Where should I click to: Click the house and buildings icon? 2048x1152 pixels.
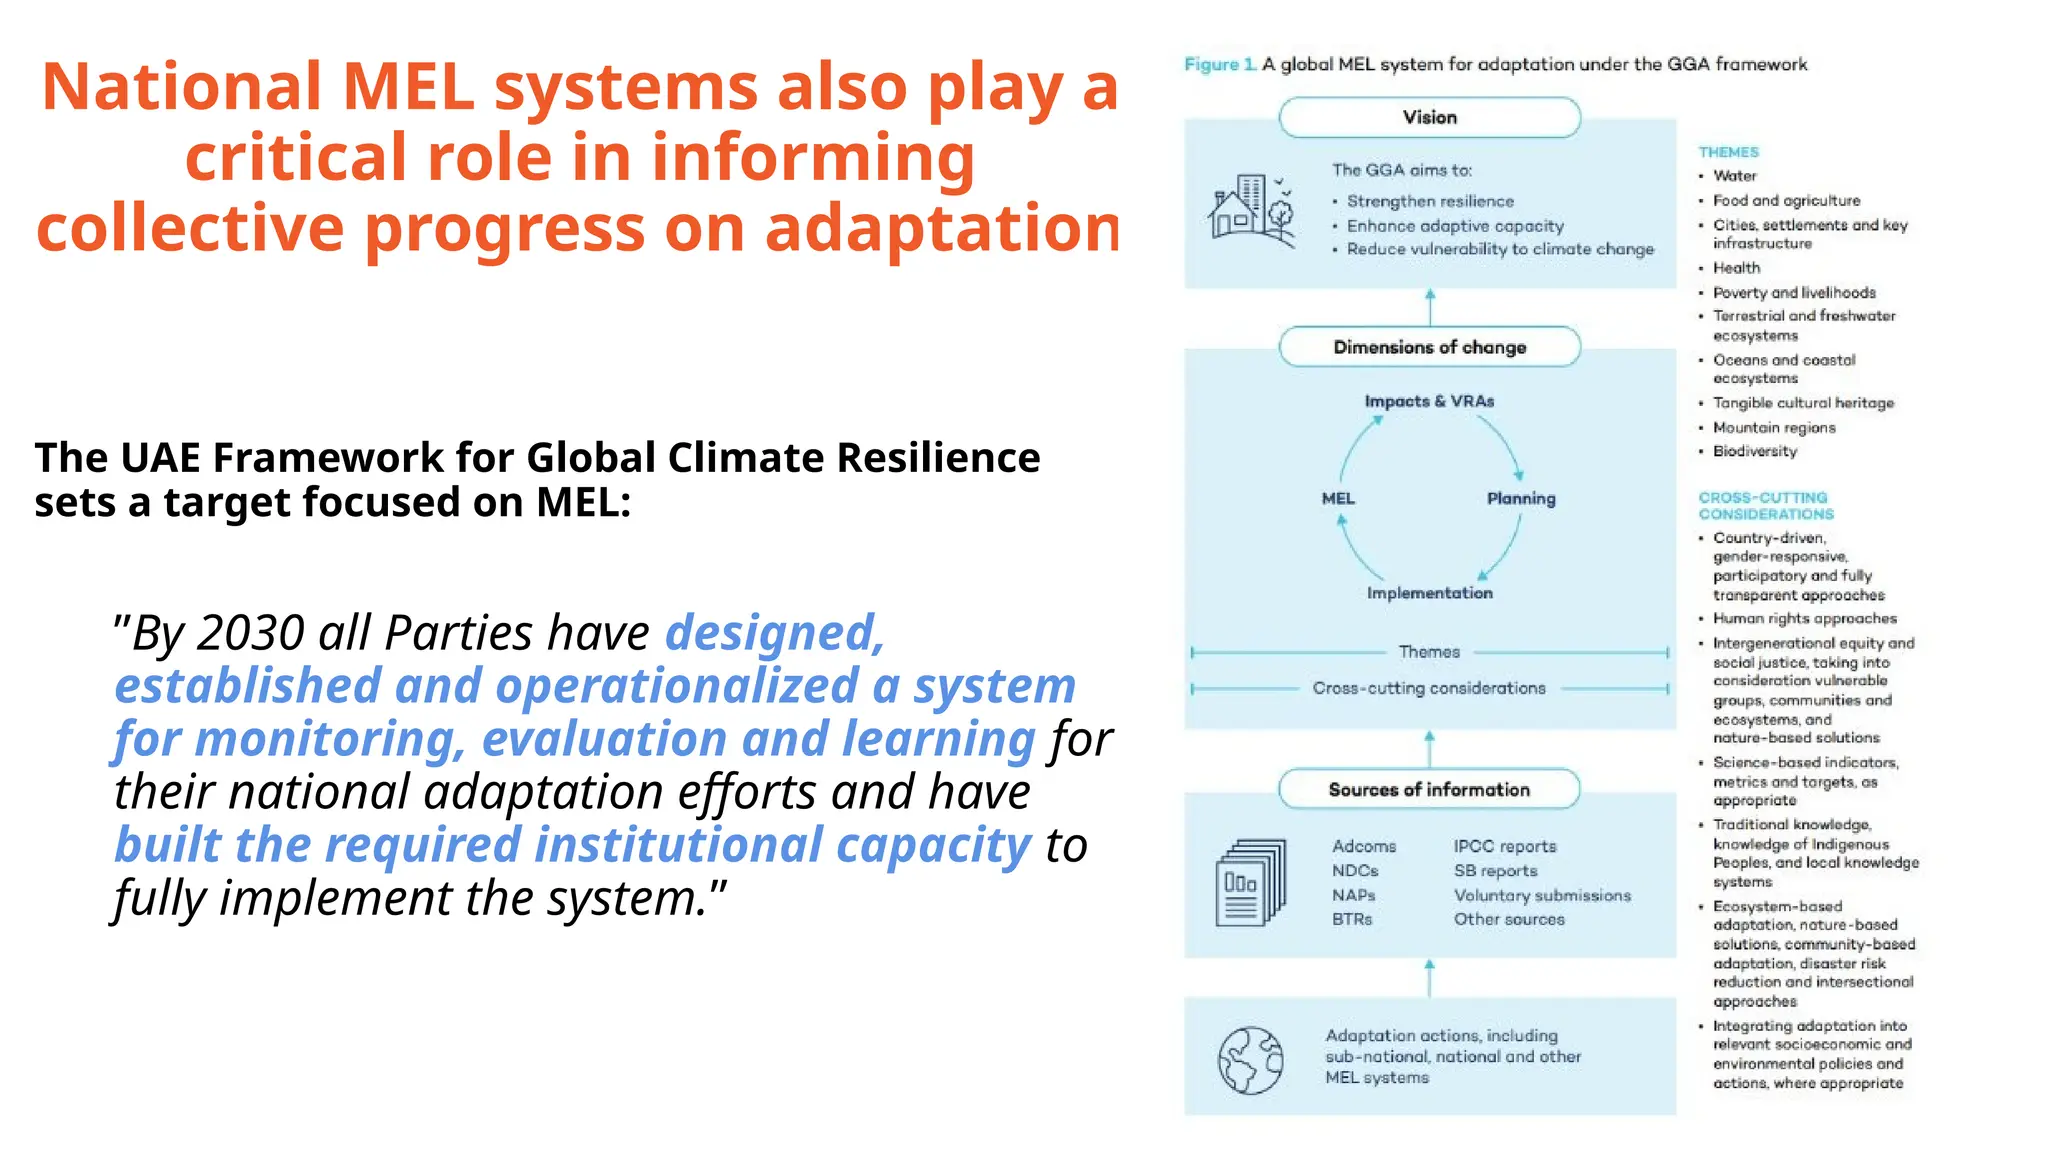click(1250, 211)
